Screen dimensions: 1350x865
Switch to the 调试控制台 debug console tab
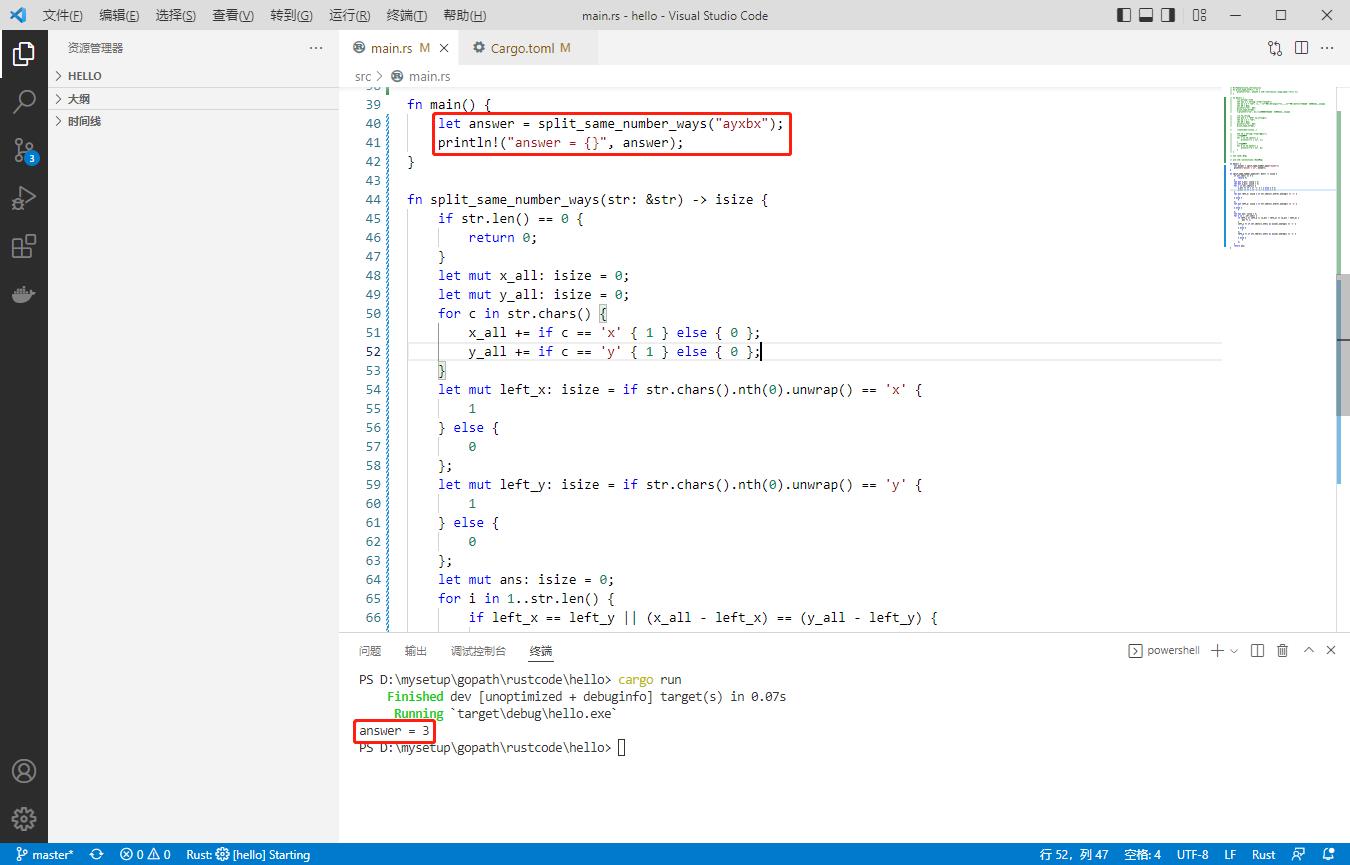478,651
